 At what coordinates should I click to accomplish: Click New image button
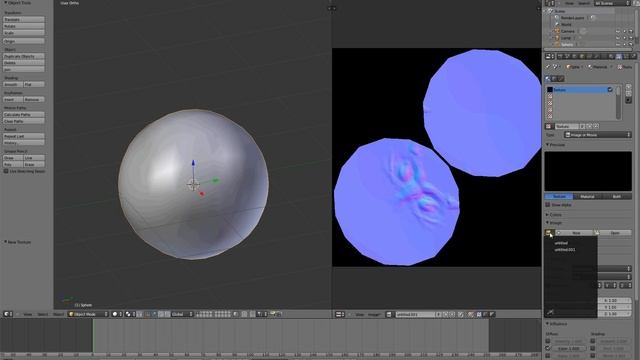(574, 233)
